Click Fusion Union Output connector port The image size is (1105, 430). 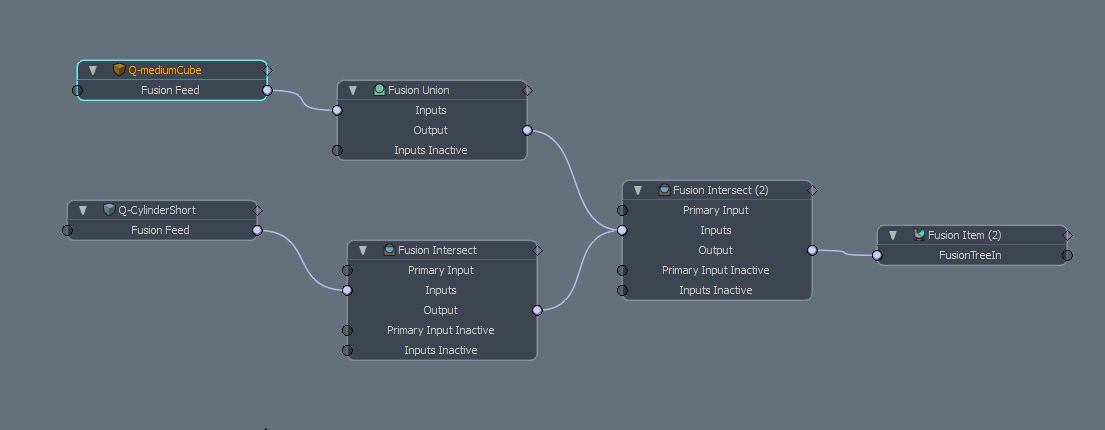[527, 130]
